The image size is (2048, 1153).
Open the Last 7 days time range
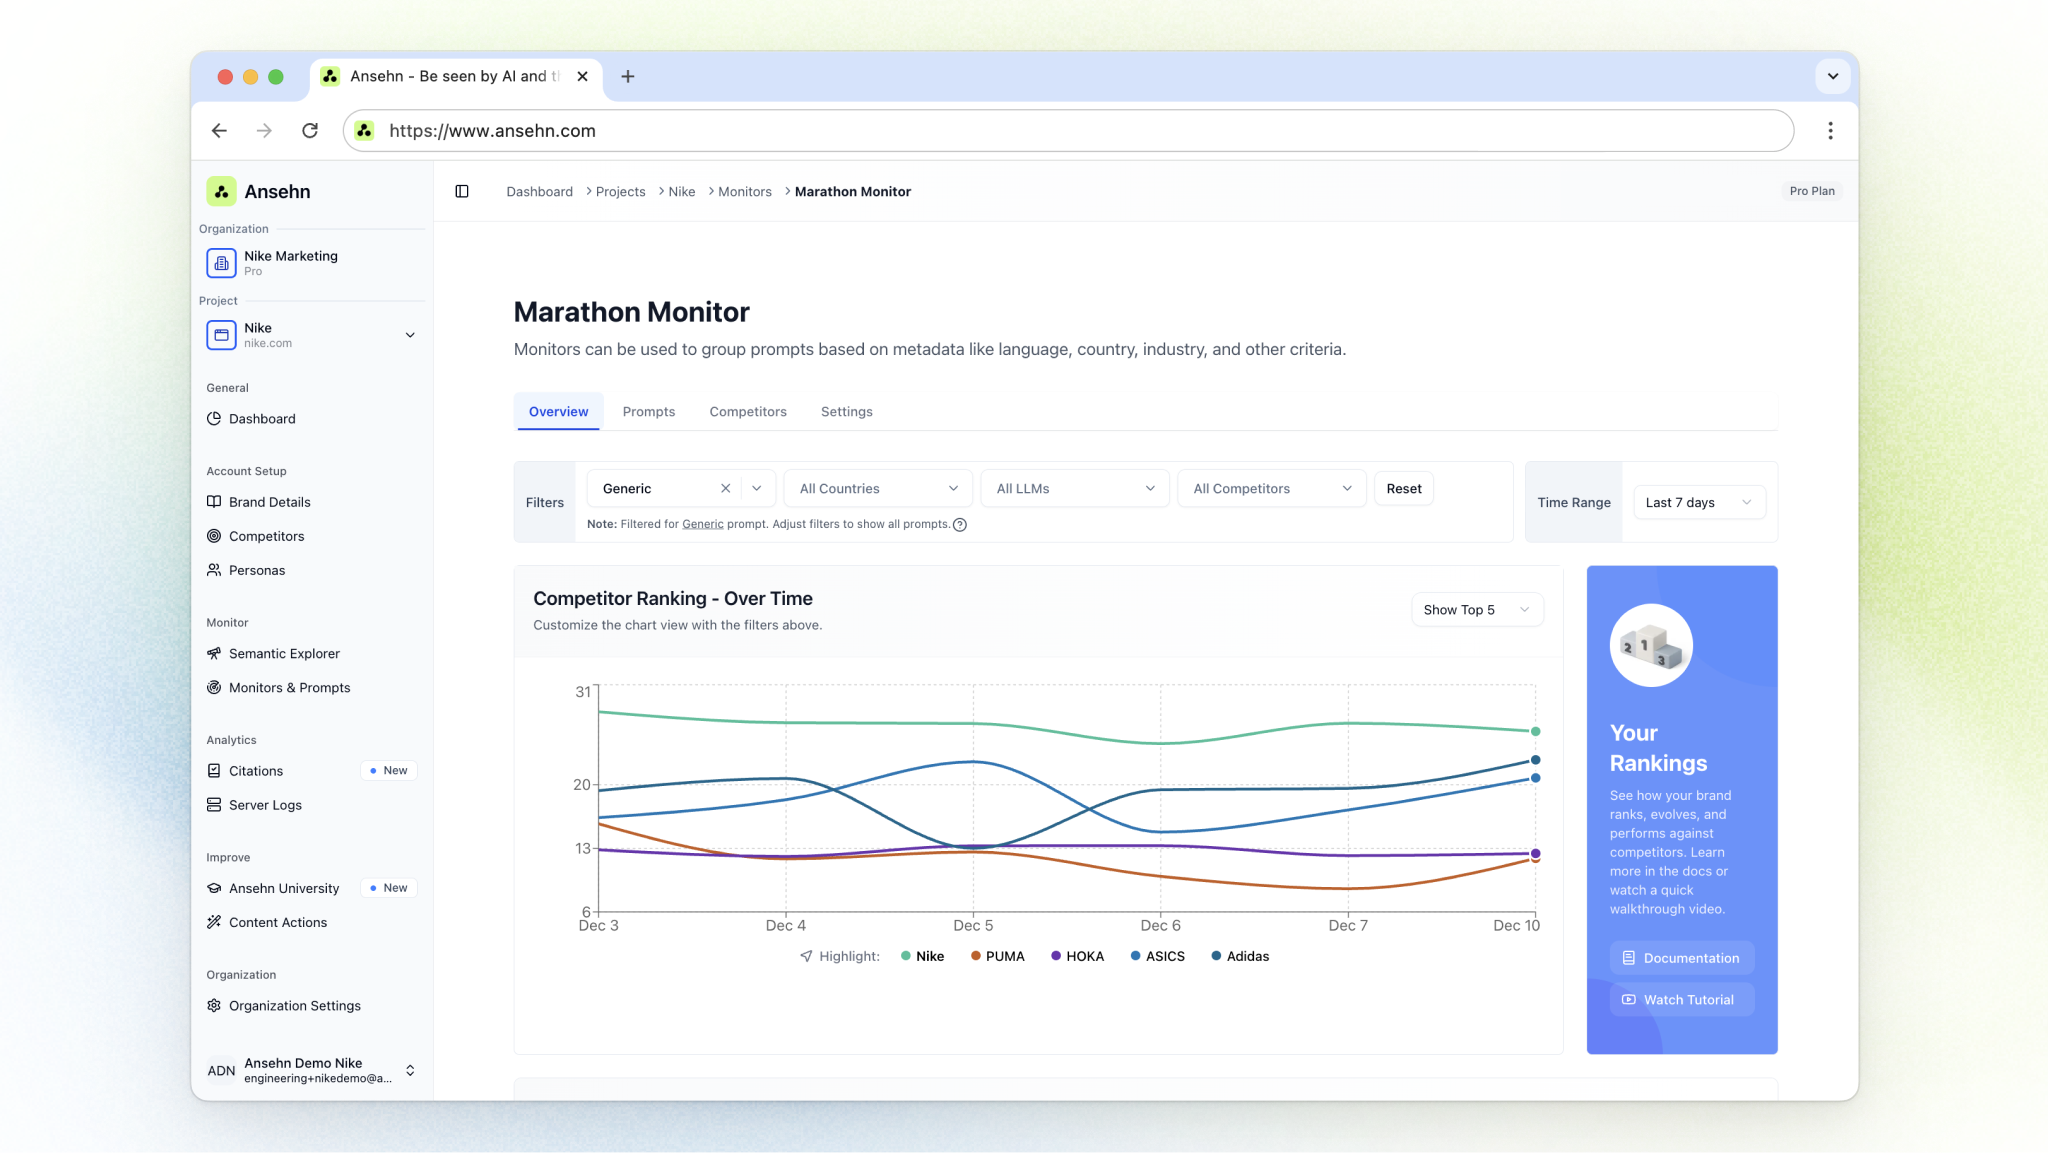pos(1697,502)
